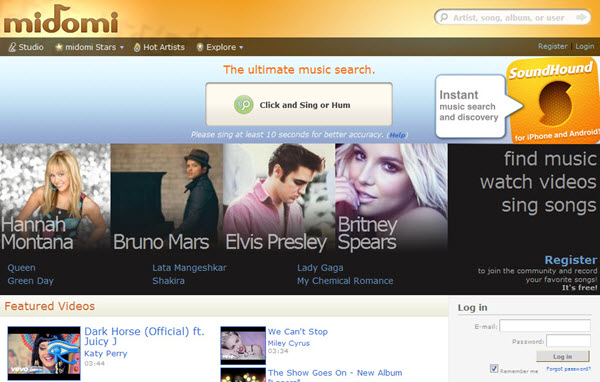Click the SoundHound app logo
The image size is (600, 382).
pos(554,101)
